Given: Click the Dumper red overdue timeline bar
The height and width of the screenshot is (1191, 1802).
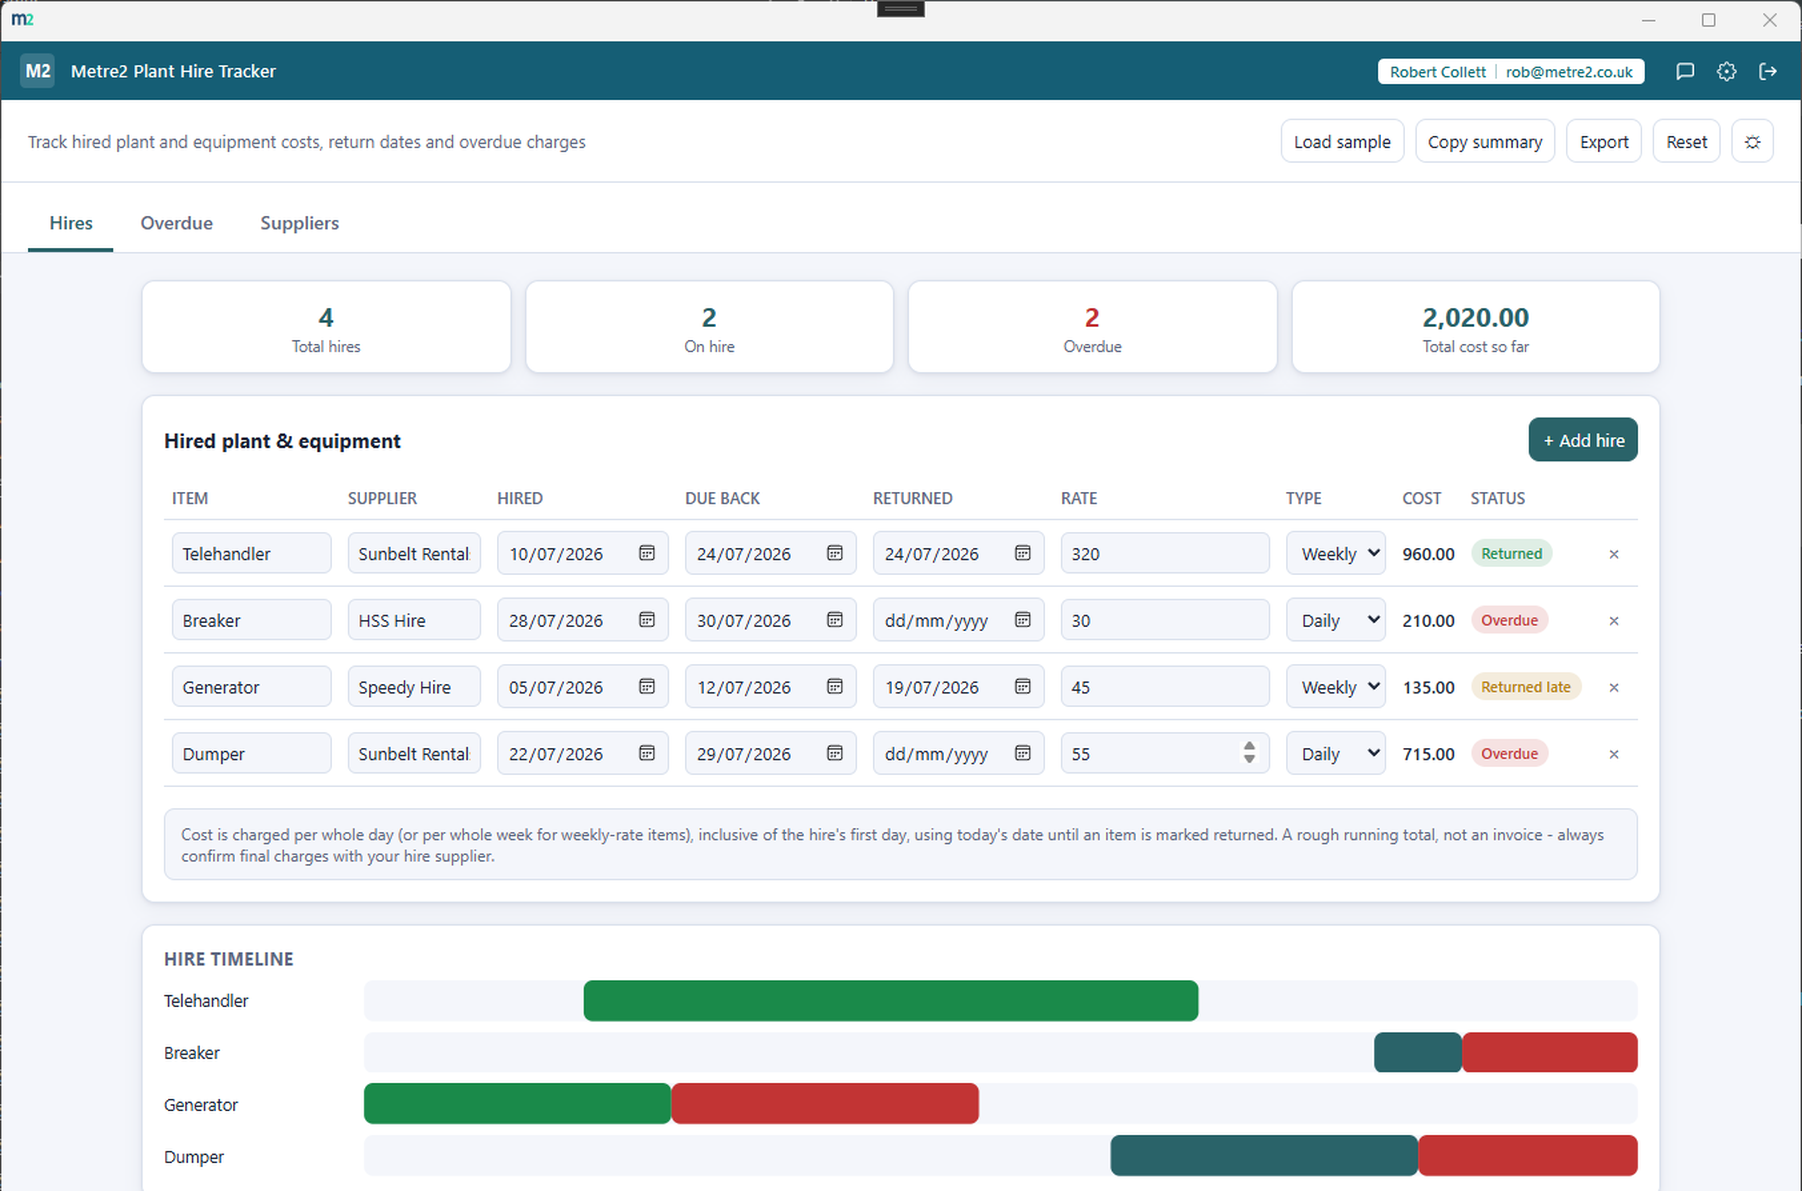Looking at the screenshot, I should (1527, 1157).
